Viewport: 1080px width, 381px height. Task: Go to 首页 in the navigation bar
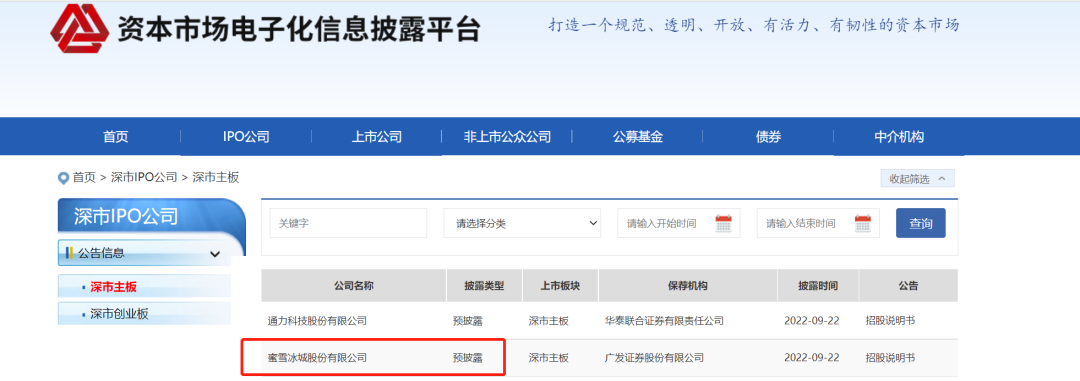click(116, 136)
